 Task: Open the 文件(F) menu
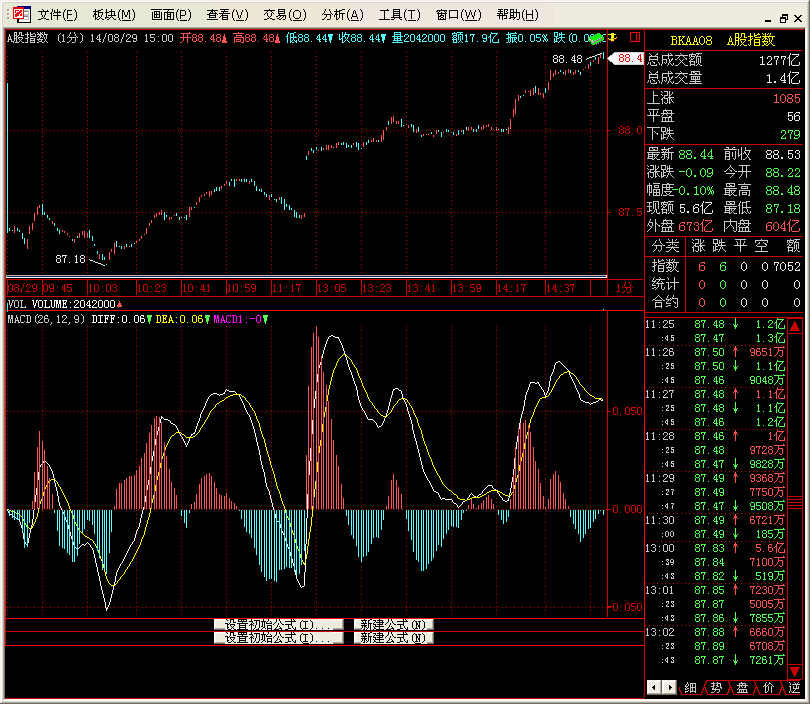57,15
